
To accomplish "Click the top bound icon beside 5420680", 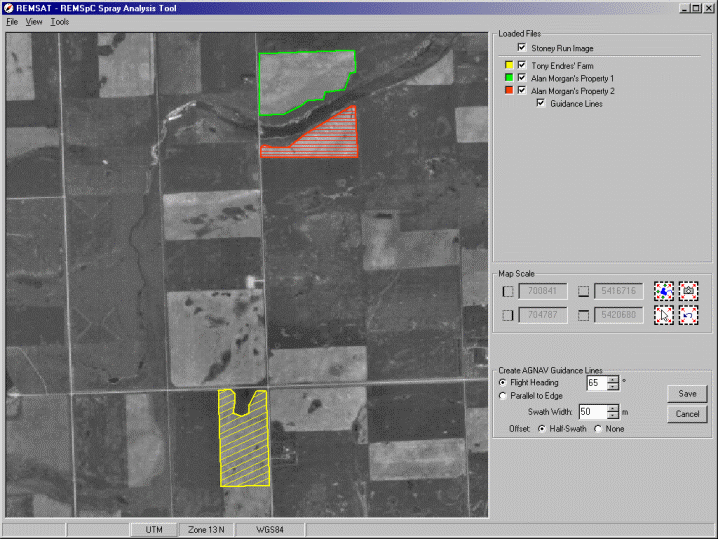I will (584, 315).
